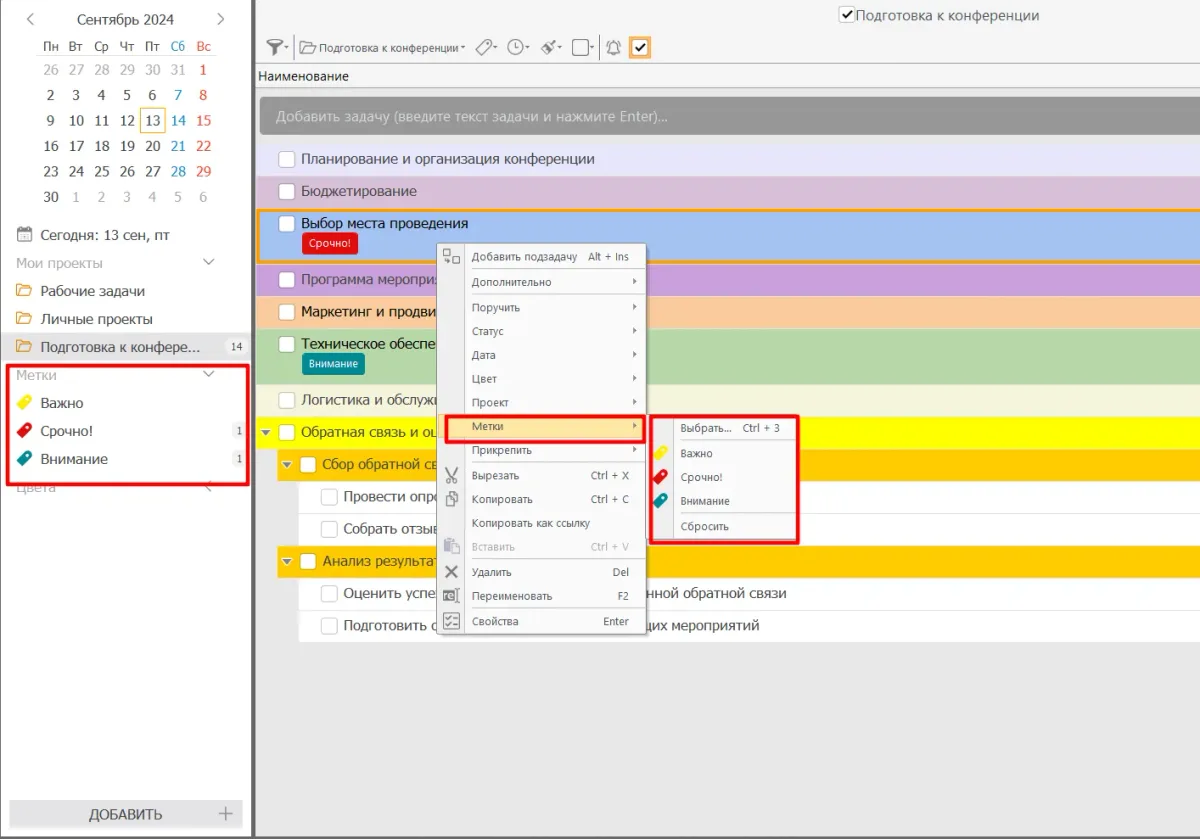Screen dimensions: 1200x839
Task: Collapse the Обратная связь task tree arrow
Action: [x=266, y=433]
